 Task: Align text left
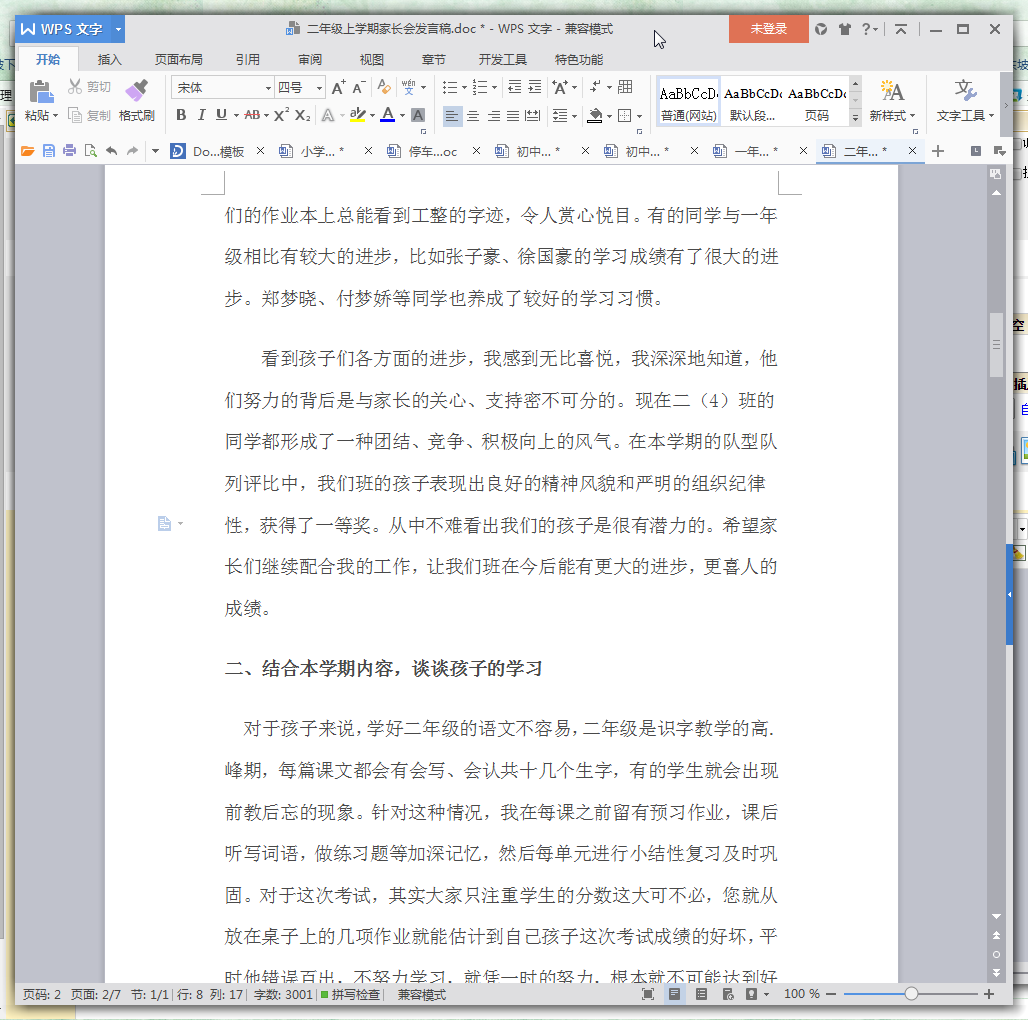(452, 116)
